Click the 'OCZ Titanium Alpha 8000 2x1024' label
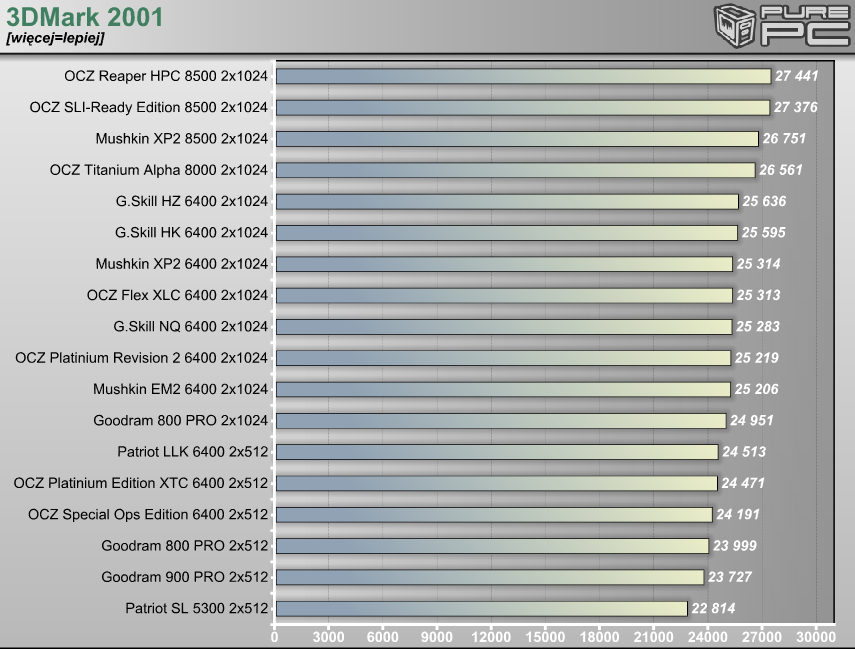Screen dimensions: 855x649 click(159, 170)
